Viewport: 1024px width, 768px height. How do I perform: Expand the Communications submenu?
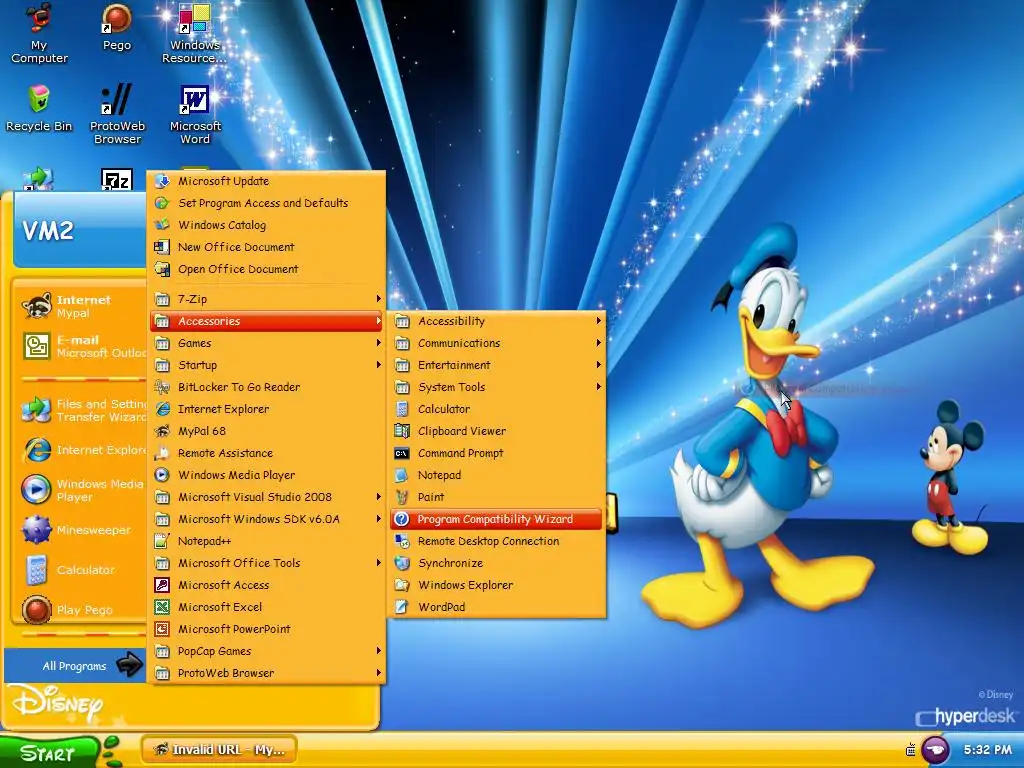[x=497, y=343]
